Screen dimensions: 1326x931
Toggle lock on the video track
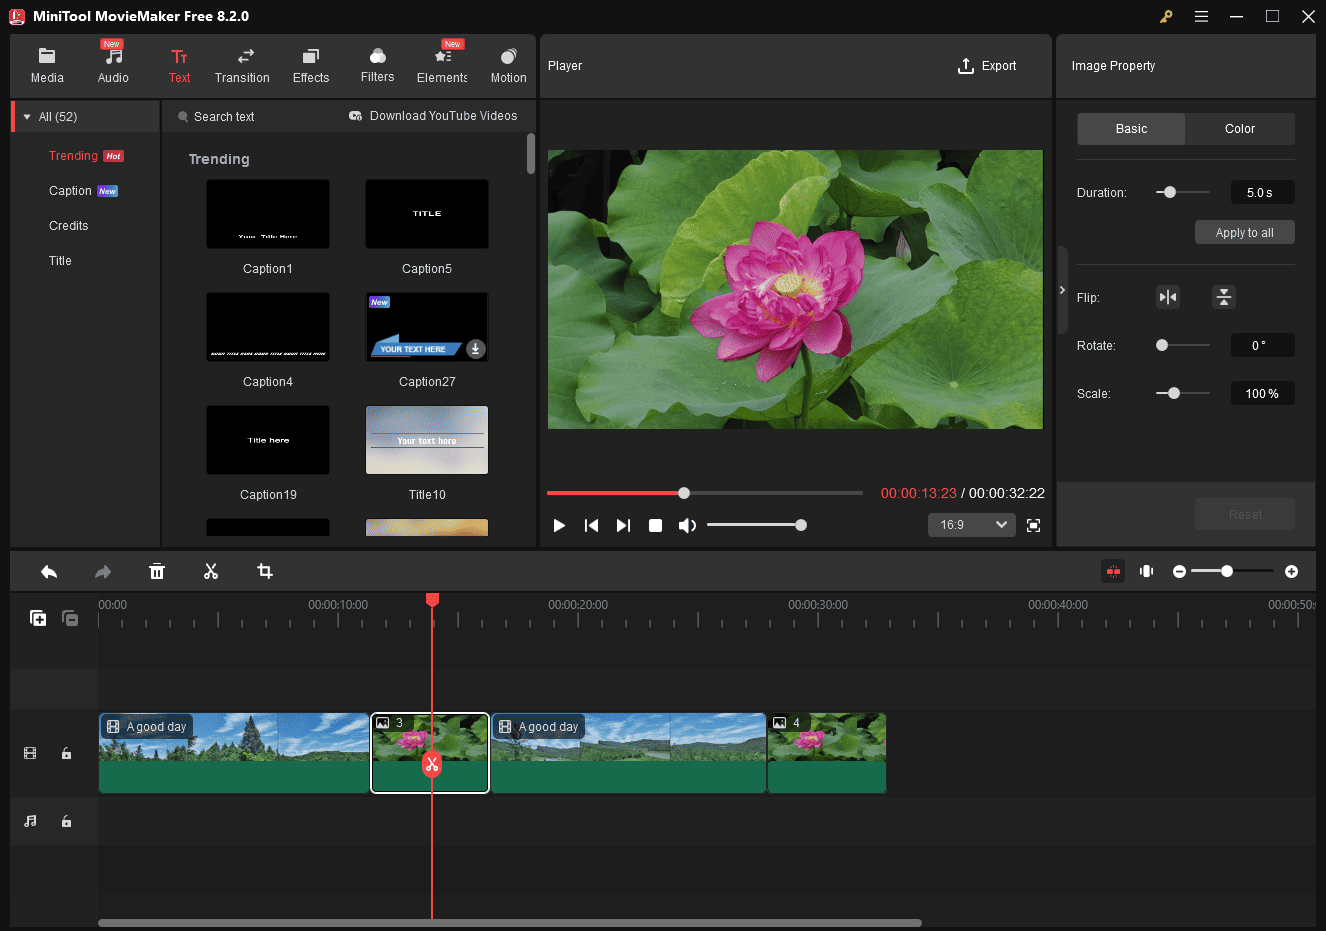coord(66,753)
